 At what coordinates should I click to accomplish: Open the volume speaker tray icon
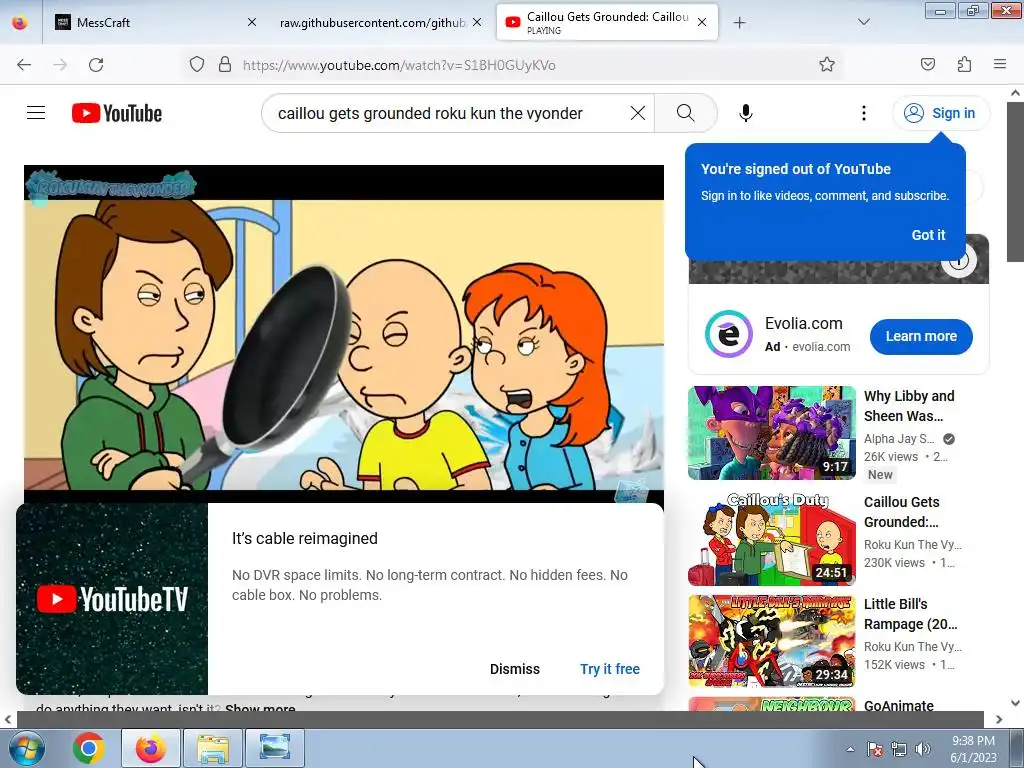click(922, 749)
